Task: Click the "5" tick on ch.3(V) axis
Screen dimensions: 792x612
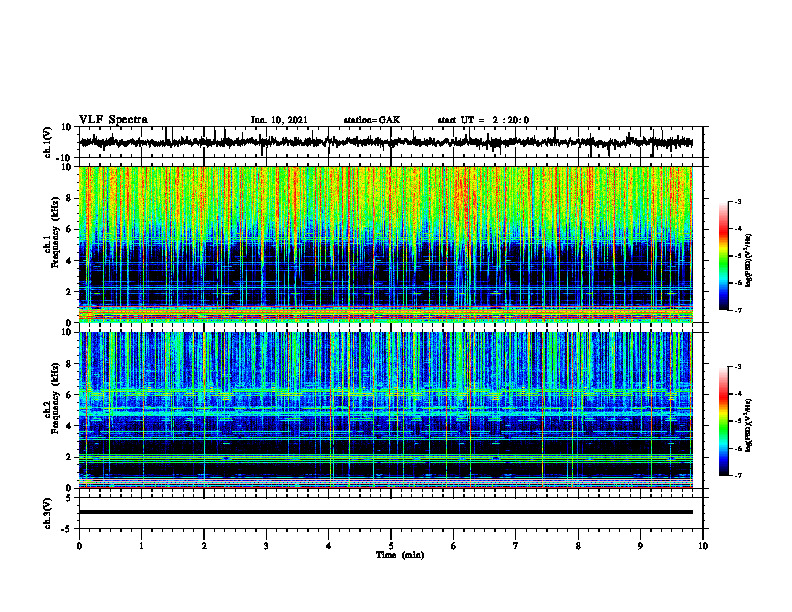Action: (x=69, y=497)
